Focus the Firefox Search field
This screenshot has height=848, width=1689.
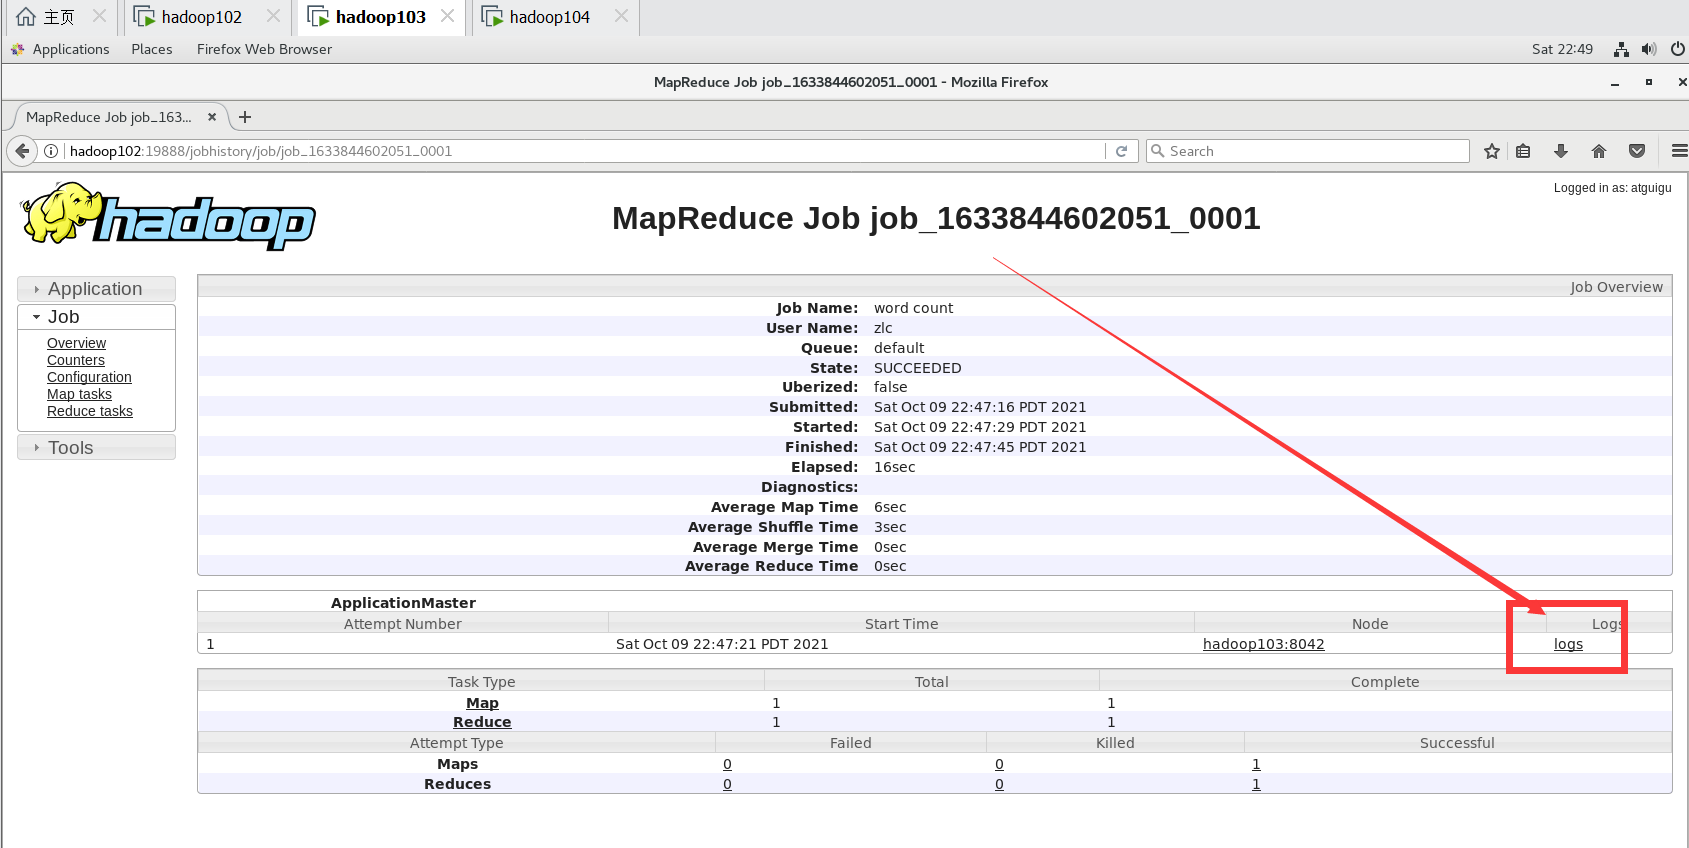(x=1308, y=151)
